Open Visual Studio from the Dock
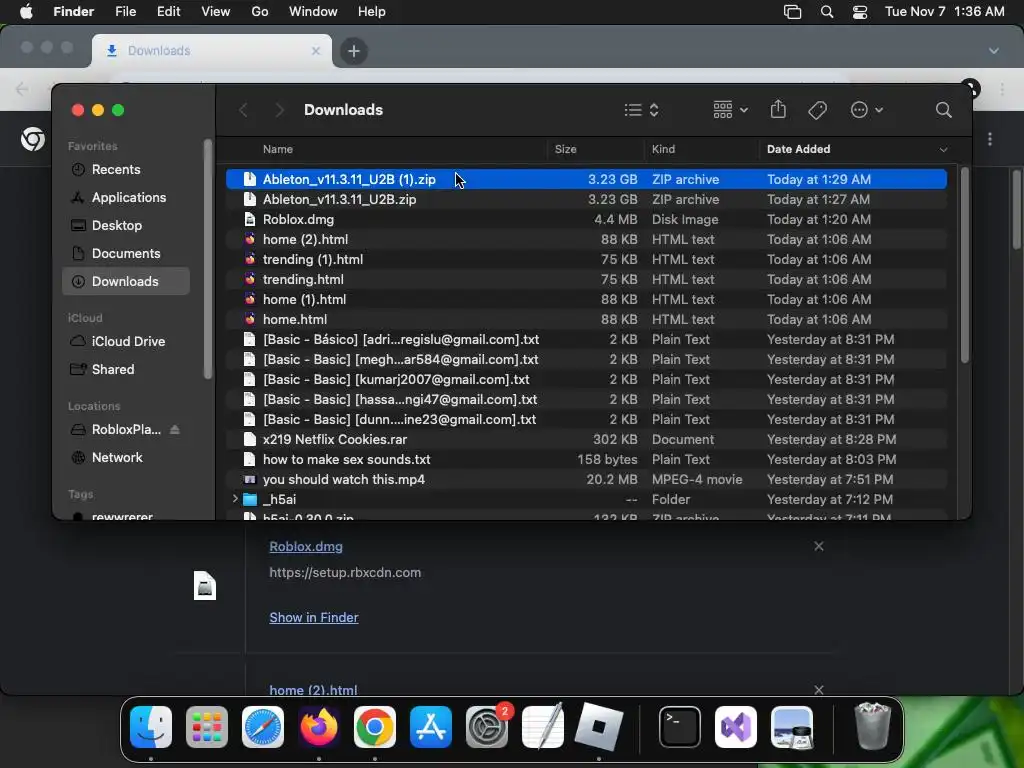1024x768 pixels. 736,727
